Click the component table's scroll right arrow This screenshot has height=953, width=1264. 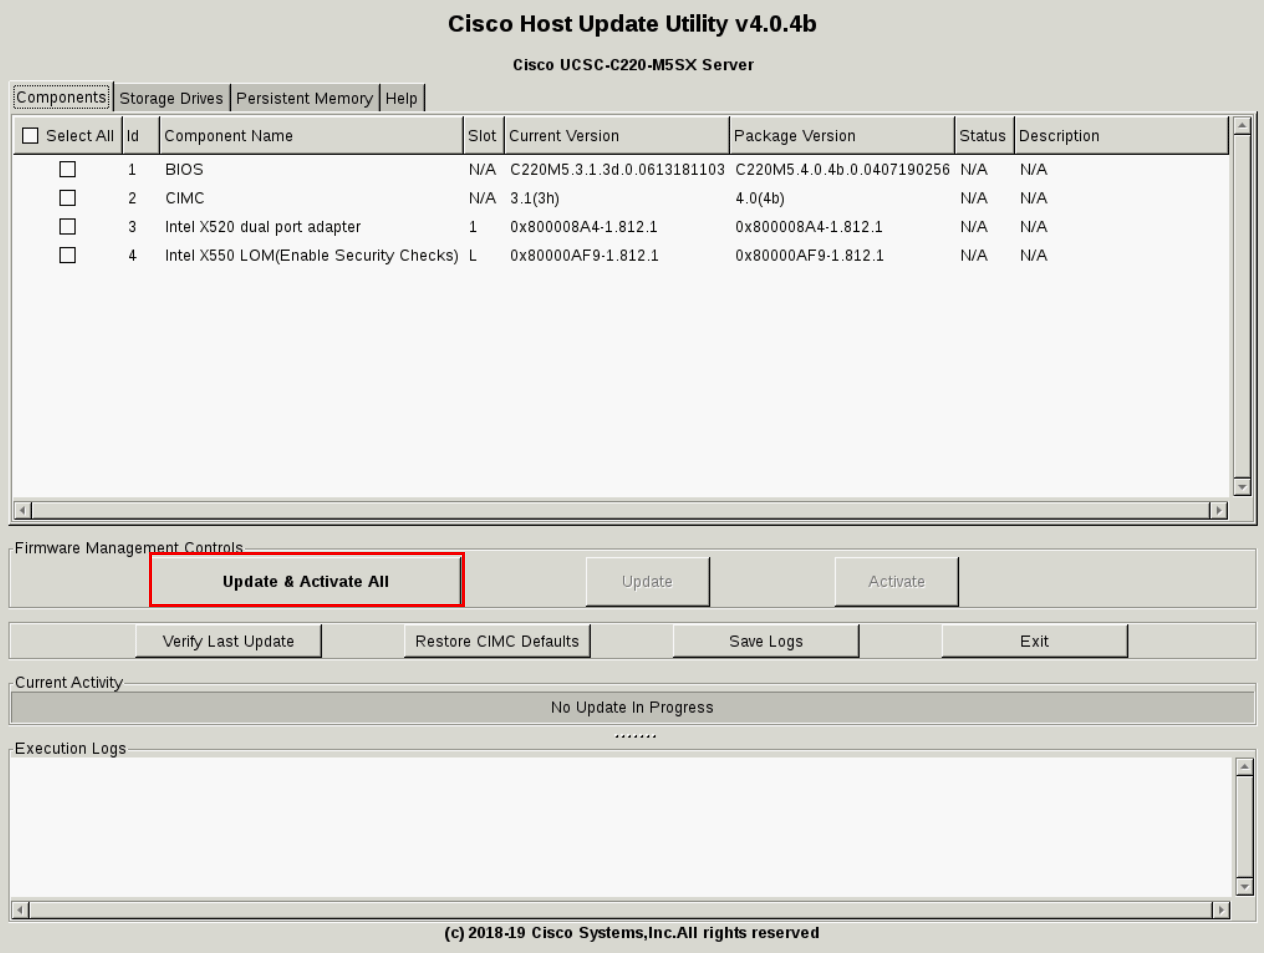(x=1218, y=510)
